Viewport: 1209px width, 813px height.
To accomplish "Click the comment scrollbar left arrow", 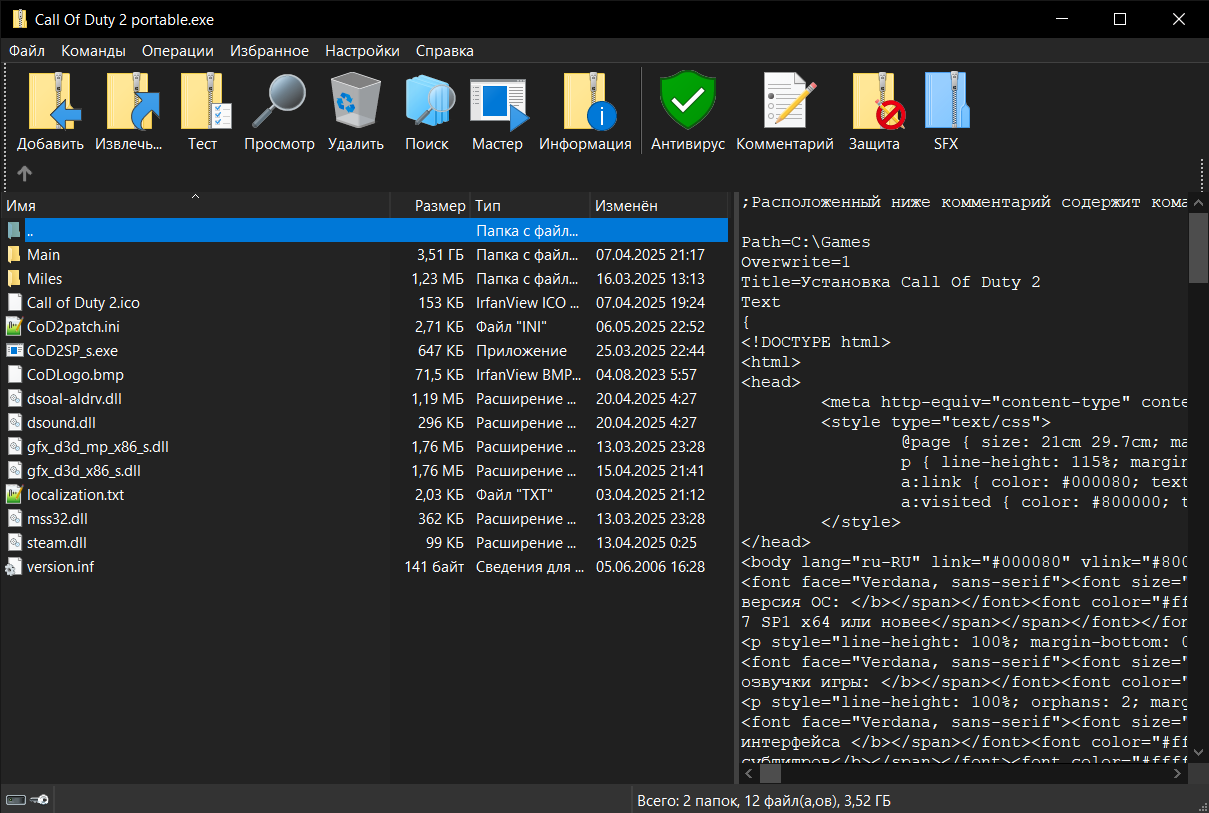I will tap(746, 774).
